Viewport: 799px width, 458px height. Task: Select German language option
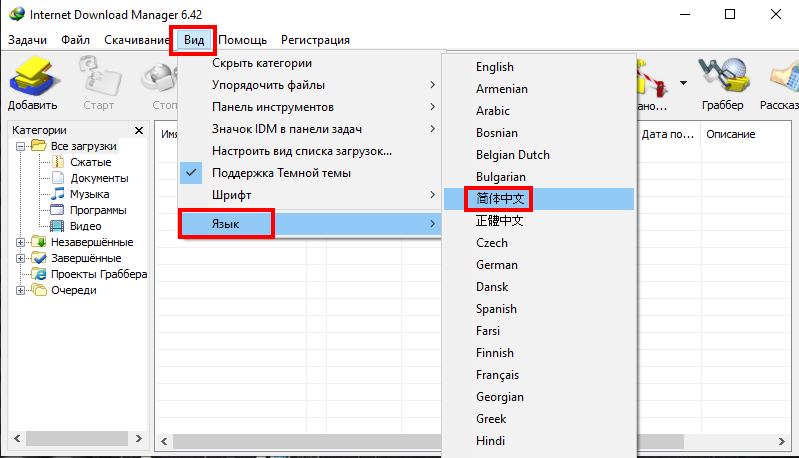pyautogui.click(x=497, y=265)
